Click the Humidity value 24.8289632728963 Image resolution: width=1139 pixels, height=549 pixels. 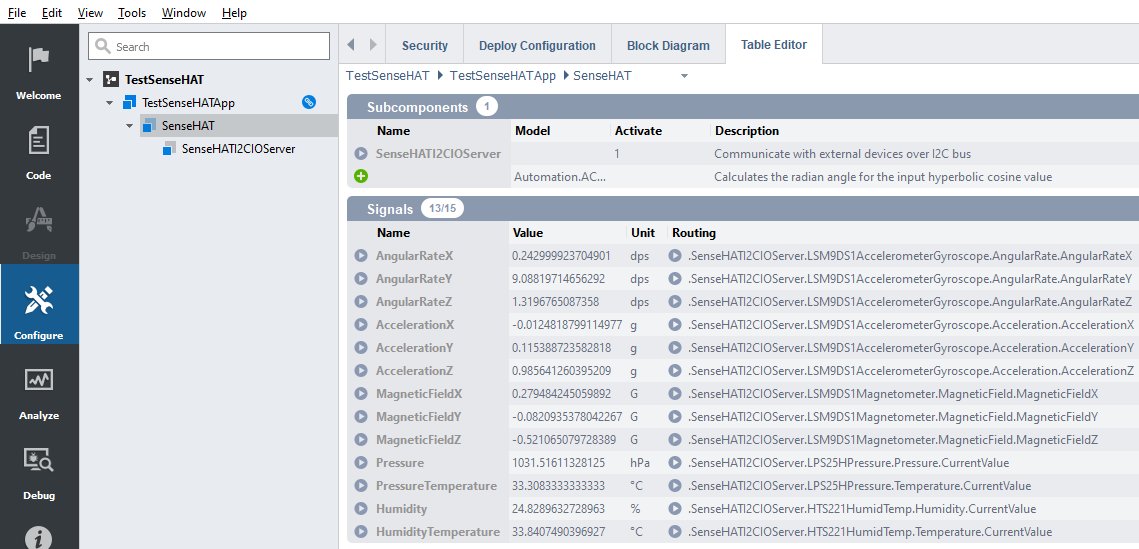tap(558, 508)
